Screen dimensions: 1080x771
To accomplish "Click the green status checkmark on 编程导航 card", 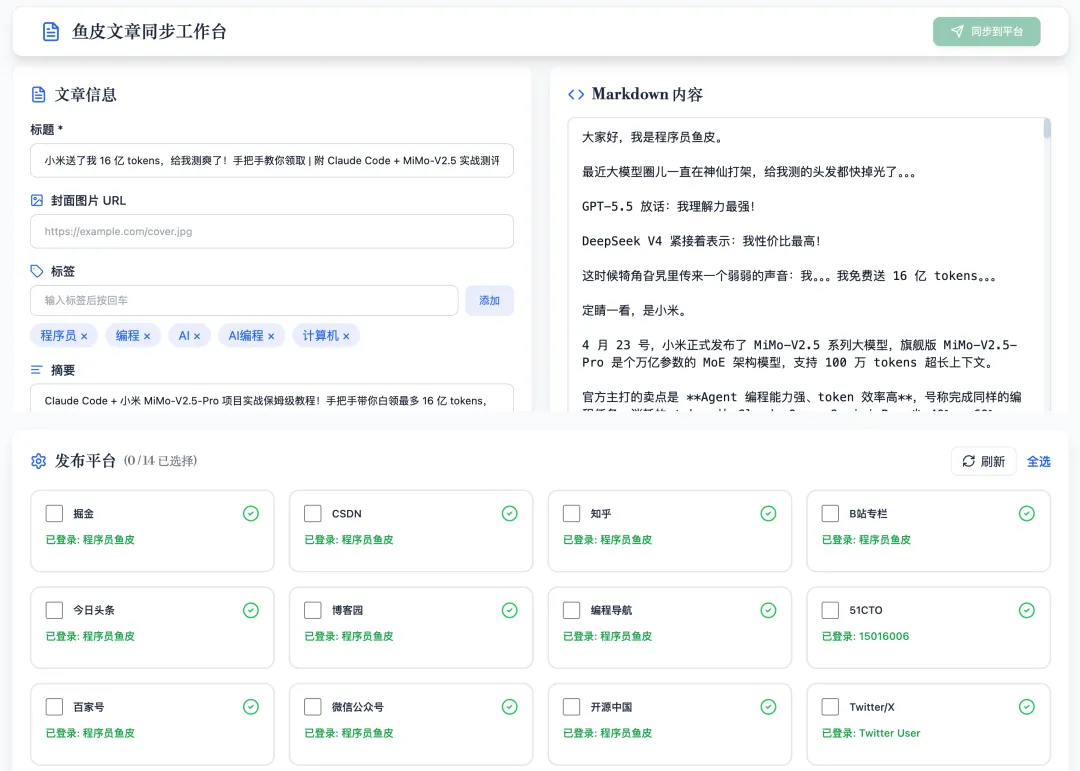I will pos(768,610).
